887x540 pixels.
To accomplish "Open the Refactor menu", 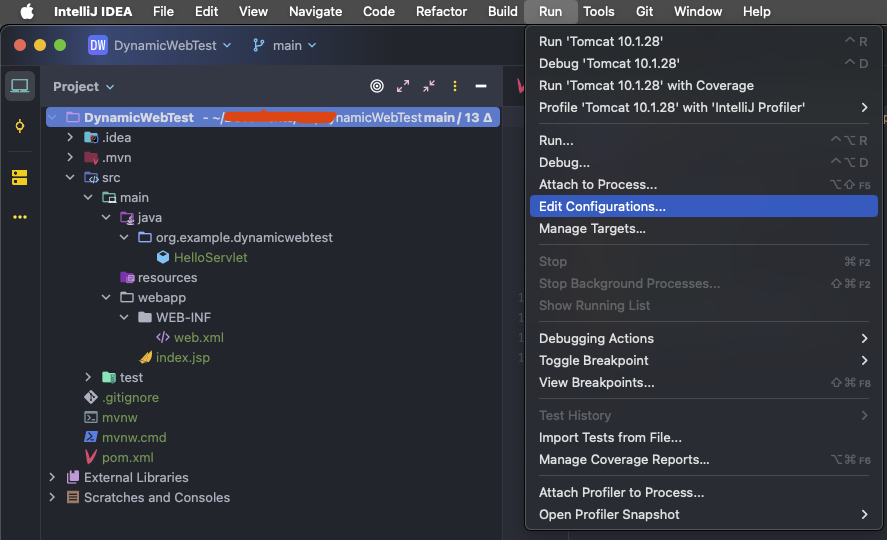I will click(x=441, y=11).
